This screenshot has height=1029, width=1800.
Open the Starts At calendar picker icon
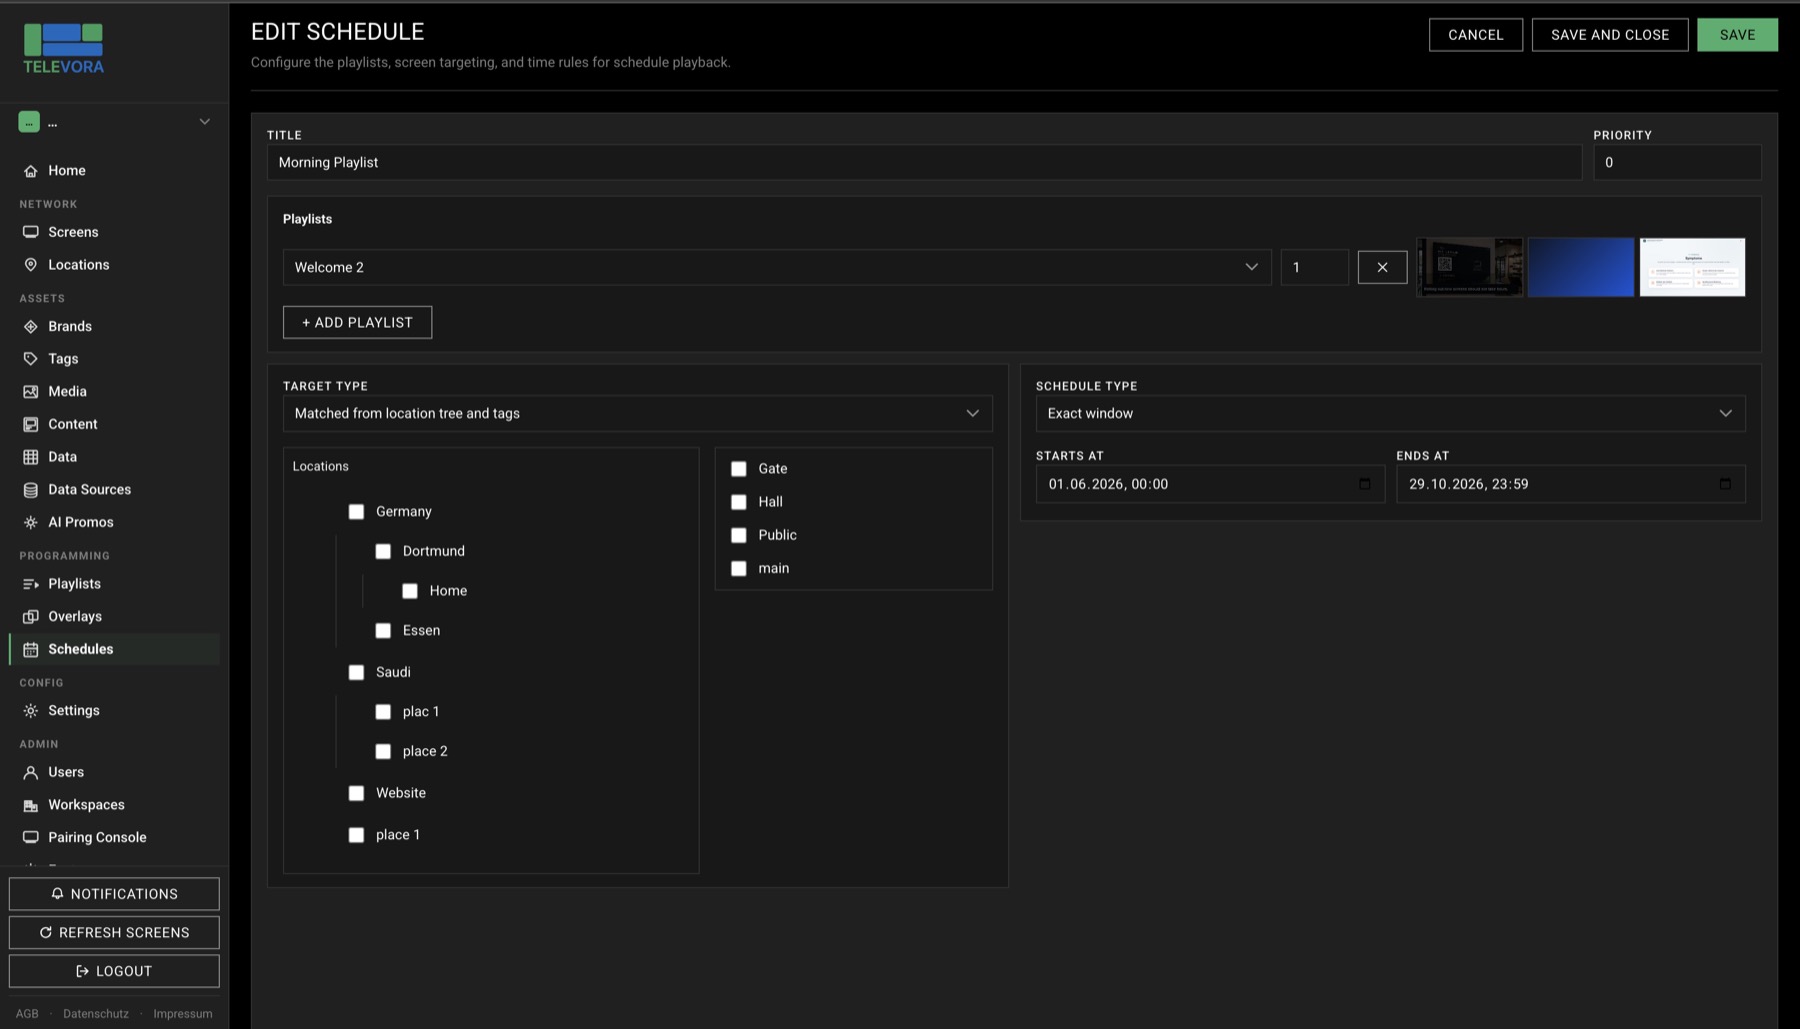click(x=1365, y=484)
